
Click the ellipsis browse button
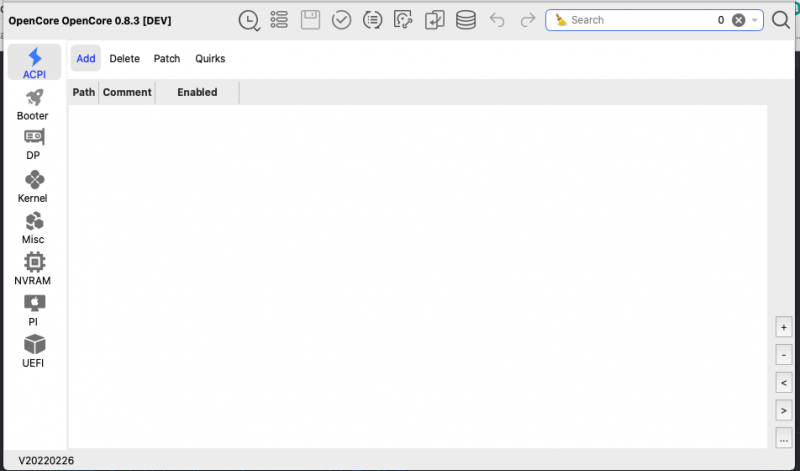tap(784, 438)
